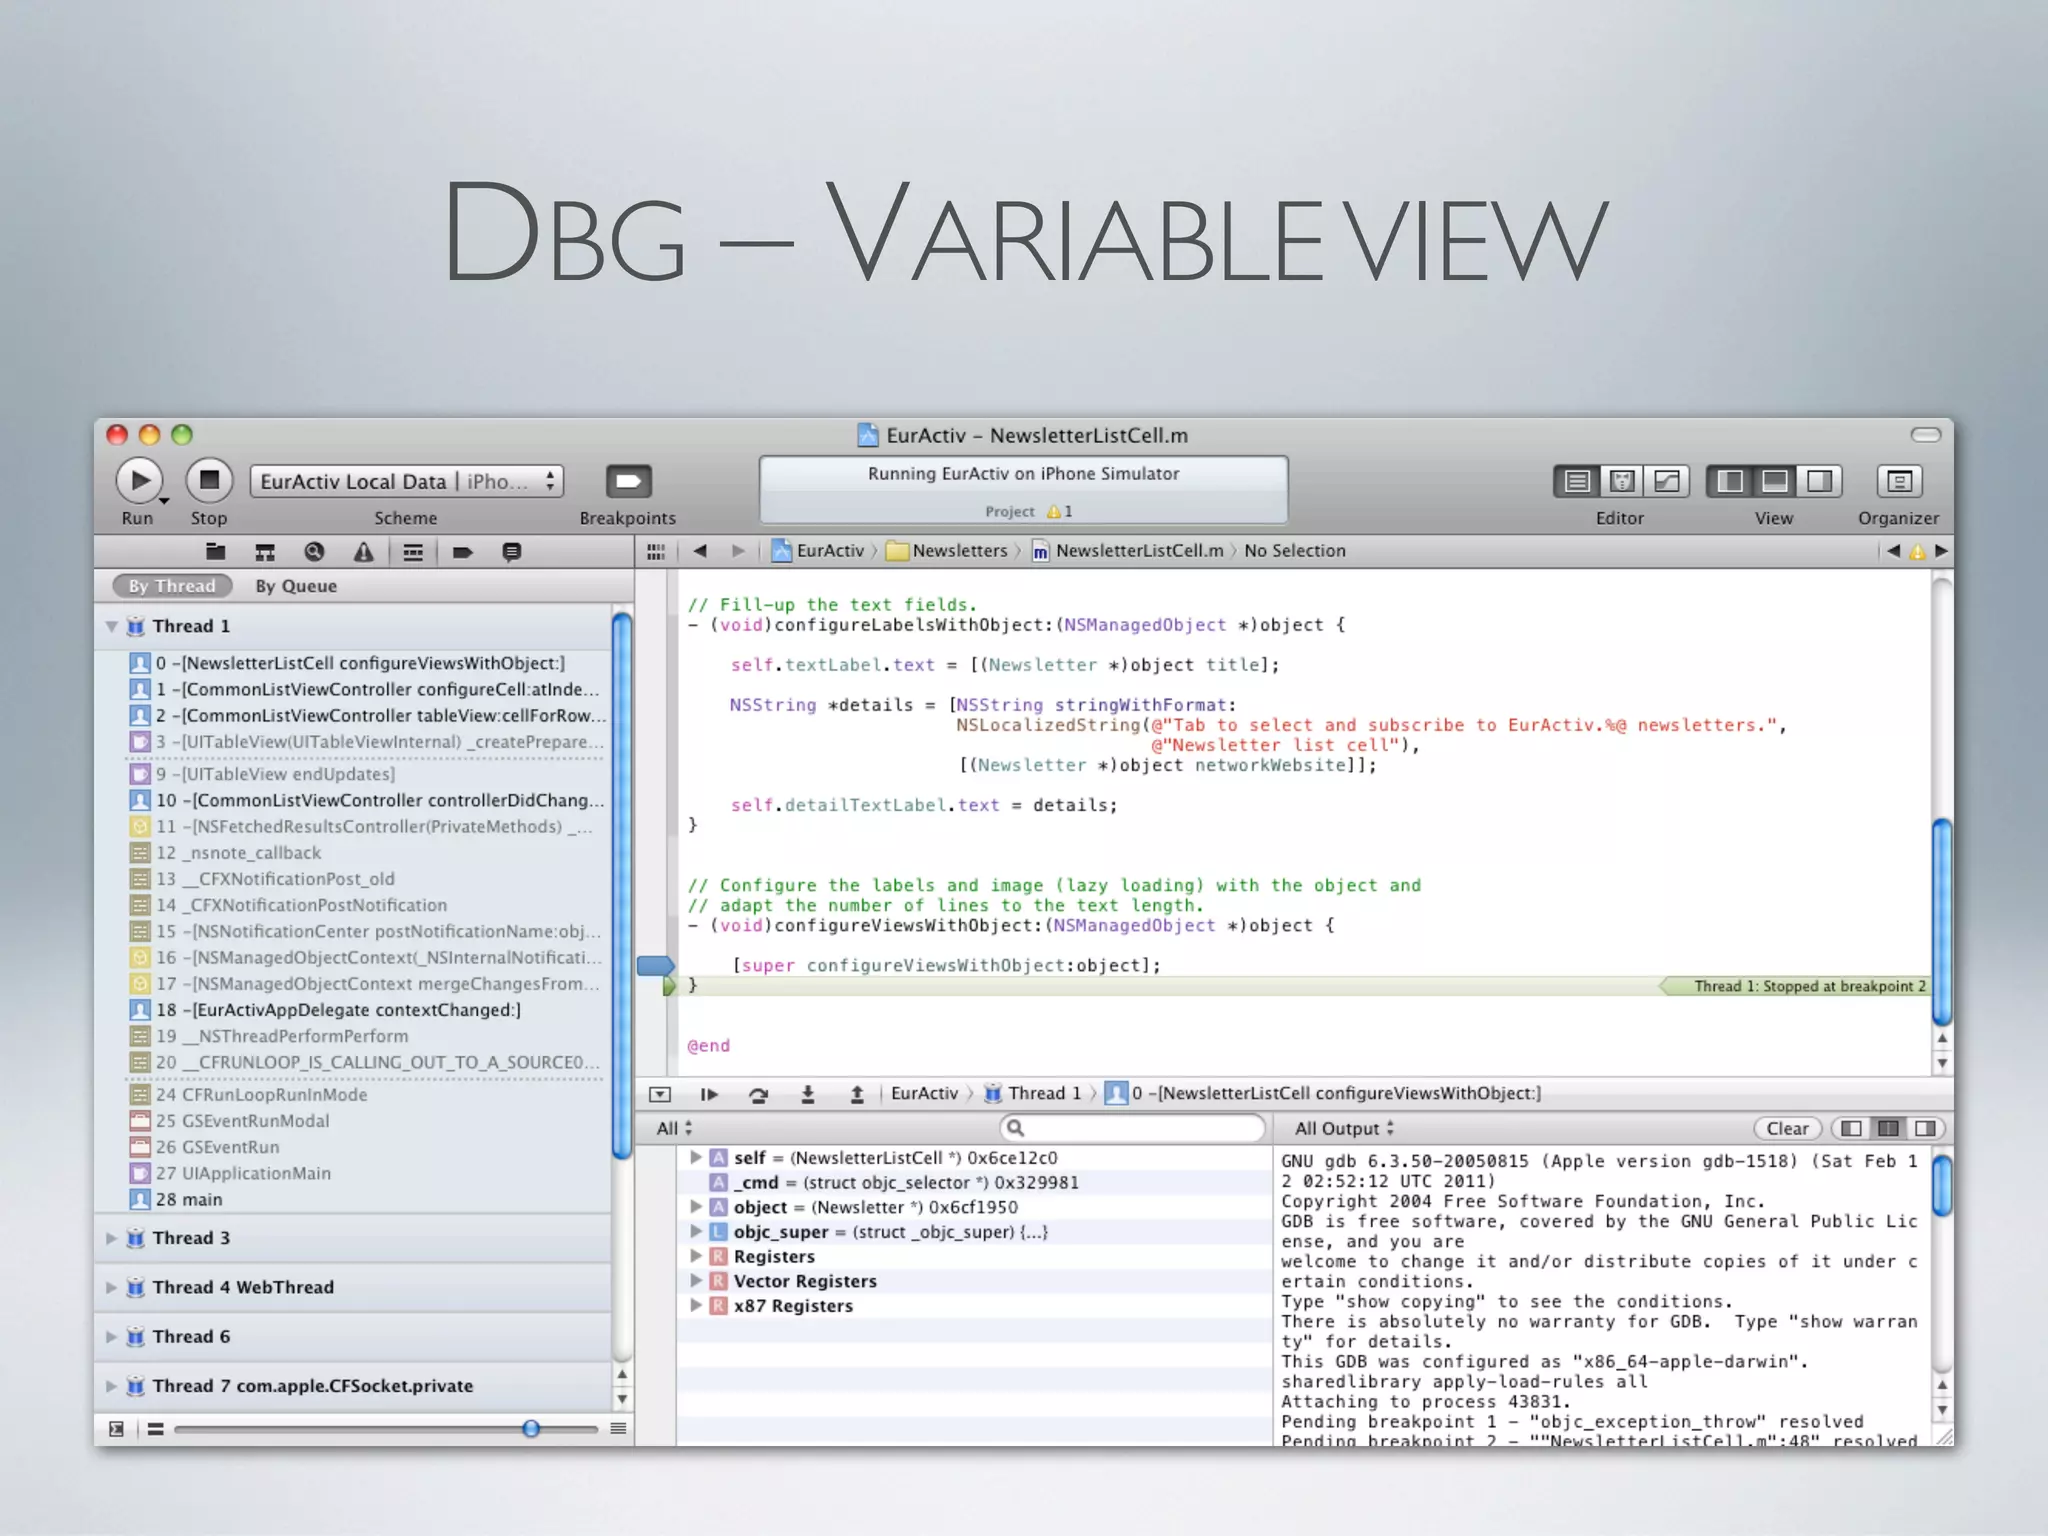
Task: Show only console pane
Action: pyautogui.click(x=1925, y=1129)
